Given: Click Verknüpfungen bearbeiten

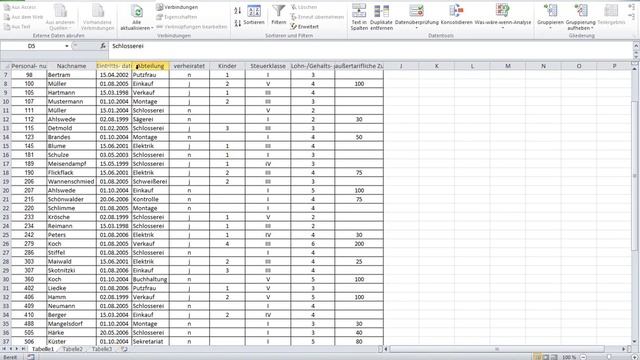Looking at the screenshot, I should pyautogui.click(x=191, y=27).
